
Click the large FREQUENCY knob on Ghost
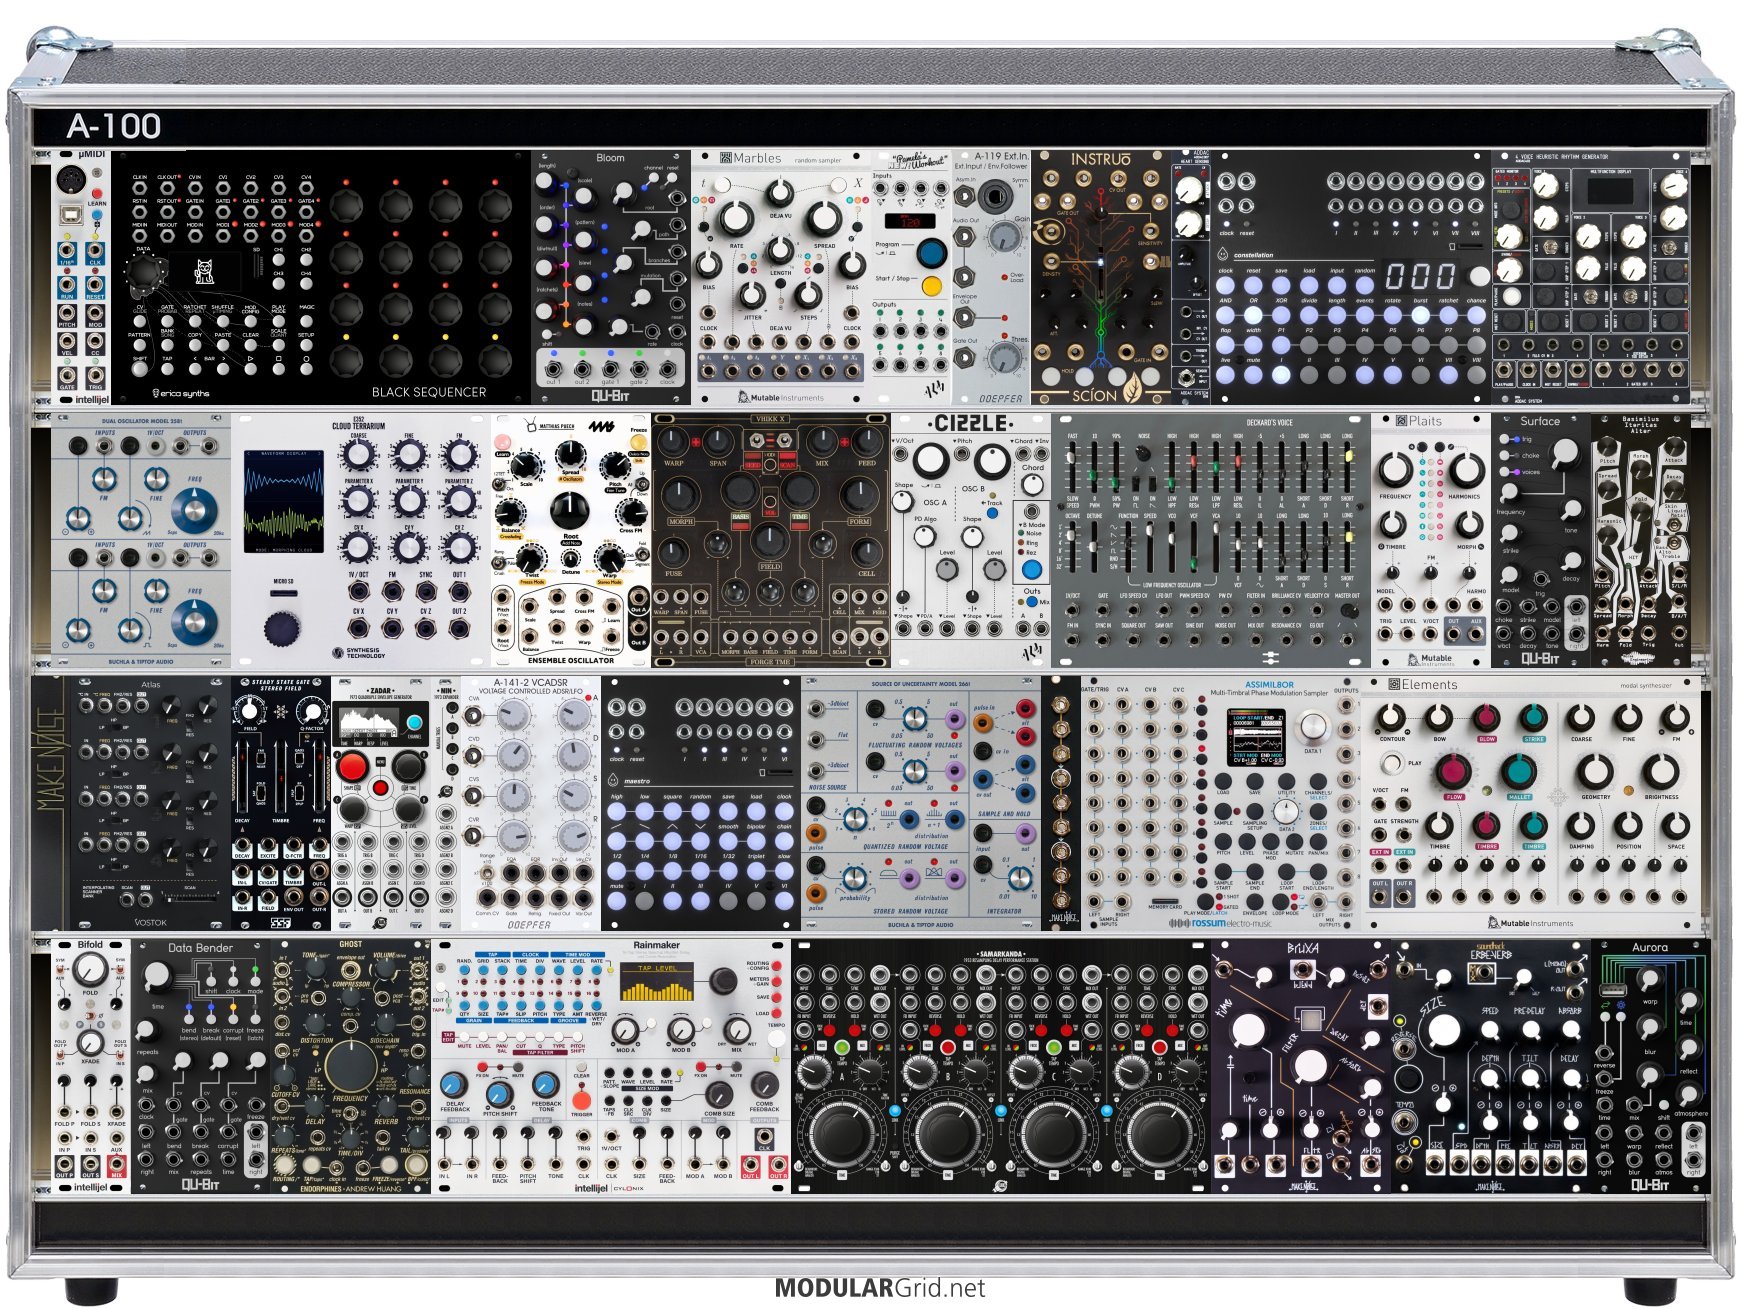(350, 1065)
